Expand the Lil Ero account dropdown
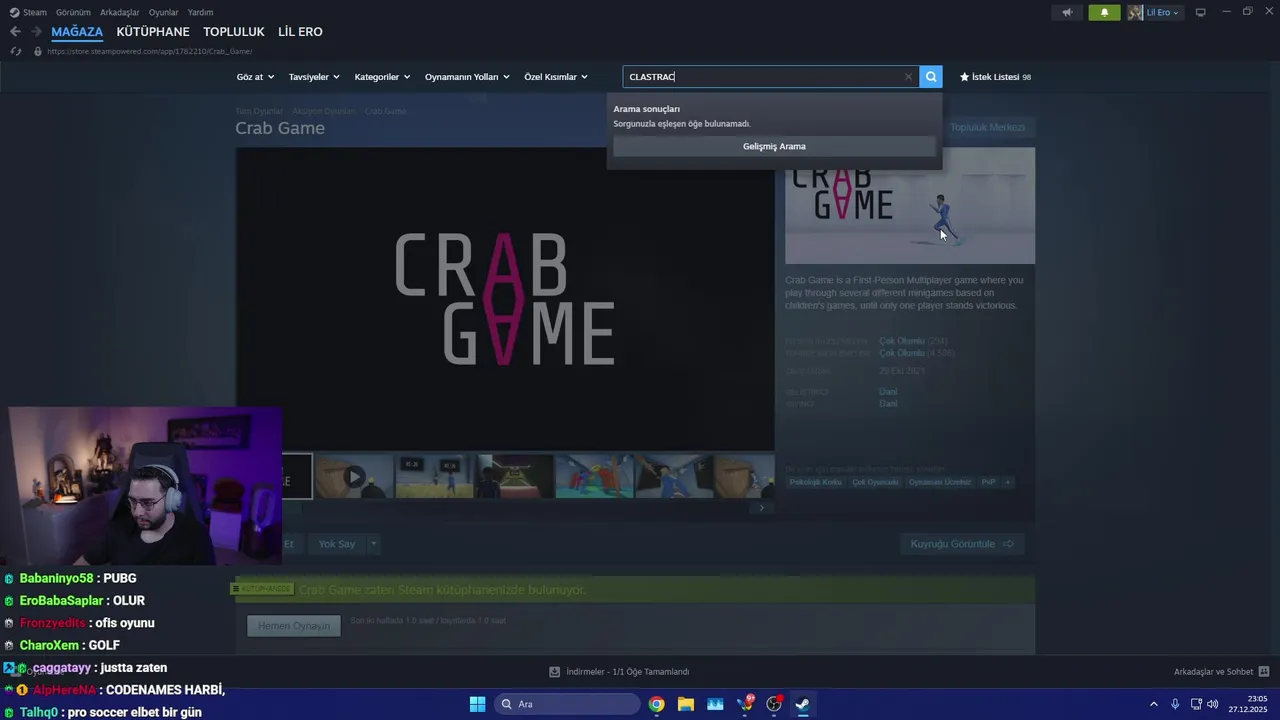The image size is (1280, 720). [x=1163, y=12]
